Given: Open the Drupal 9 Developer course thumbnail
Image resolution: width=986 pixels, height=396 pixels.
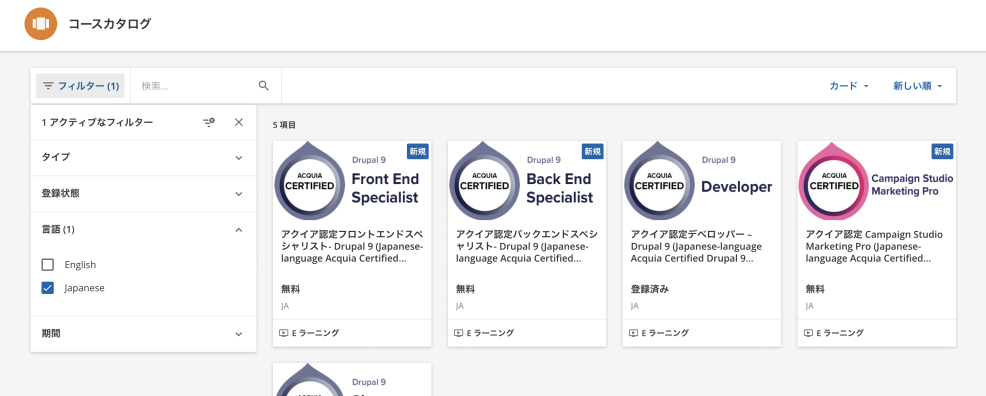Looking at the screenshot, I should (702, 181).
